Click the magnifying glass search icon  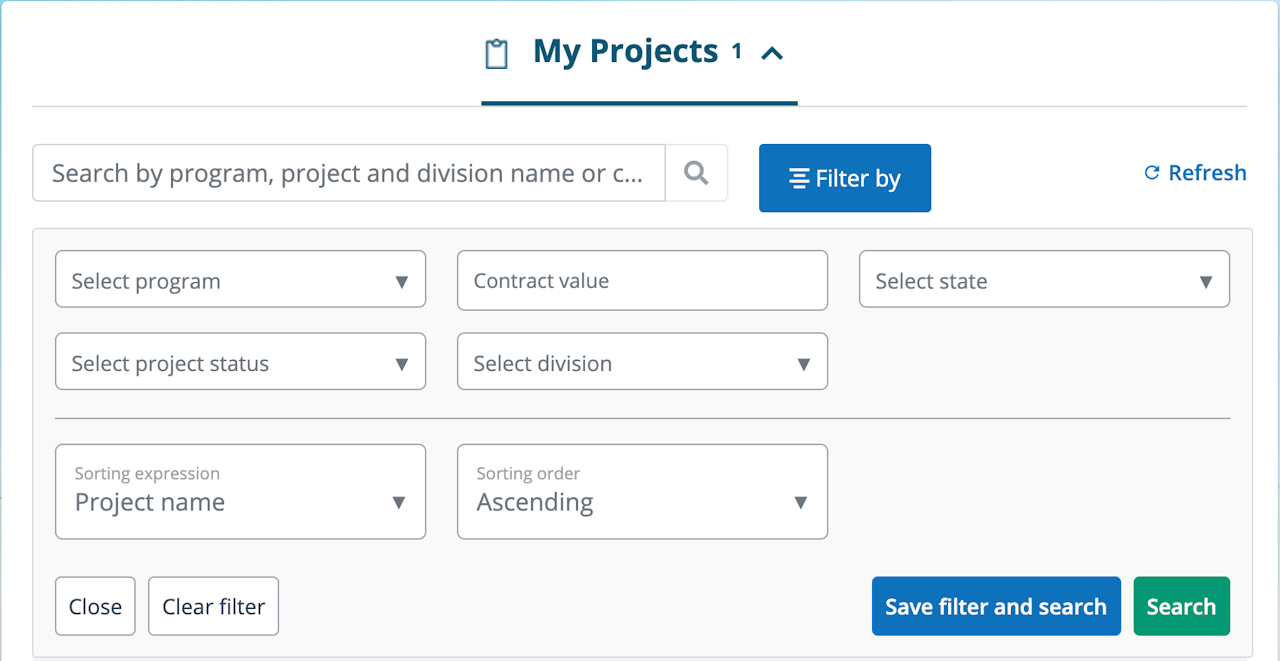click(x=696, y=173)
